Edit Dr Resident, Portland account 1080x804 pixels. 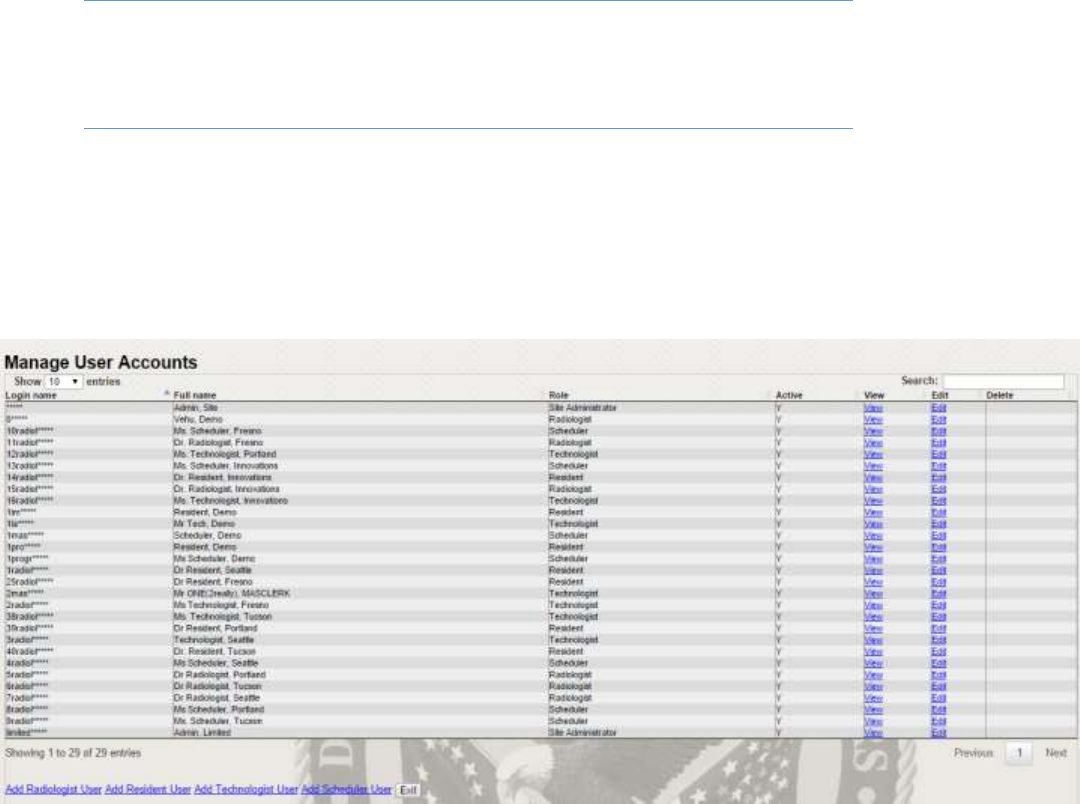[939, 628]
